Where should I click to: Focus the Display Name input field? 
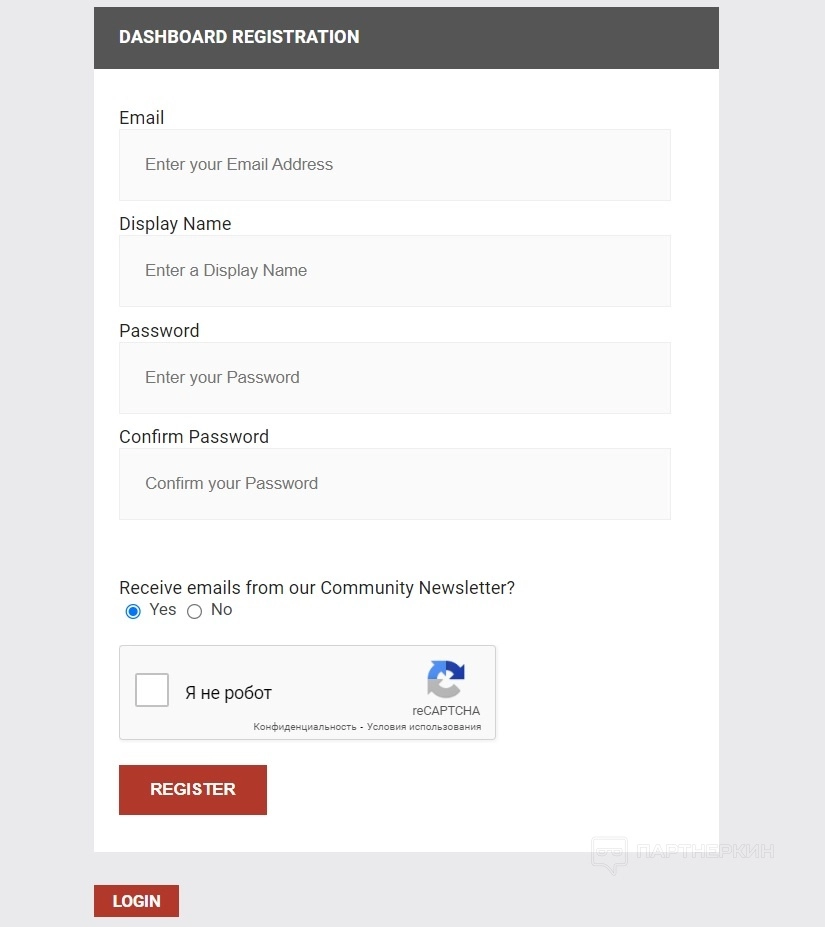click(x=394, y=271)
